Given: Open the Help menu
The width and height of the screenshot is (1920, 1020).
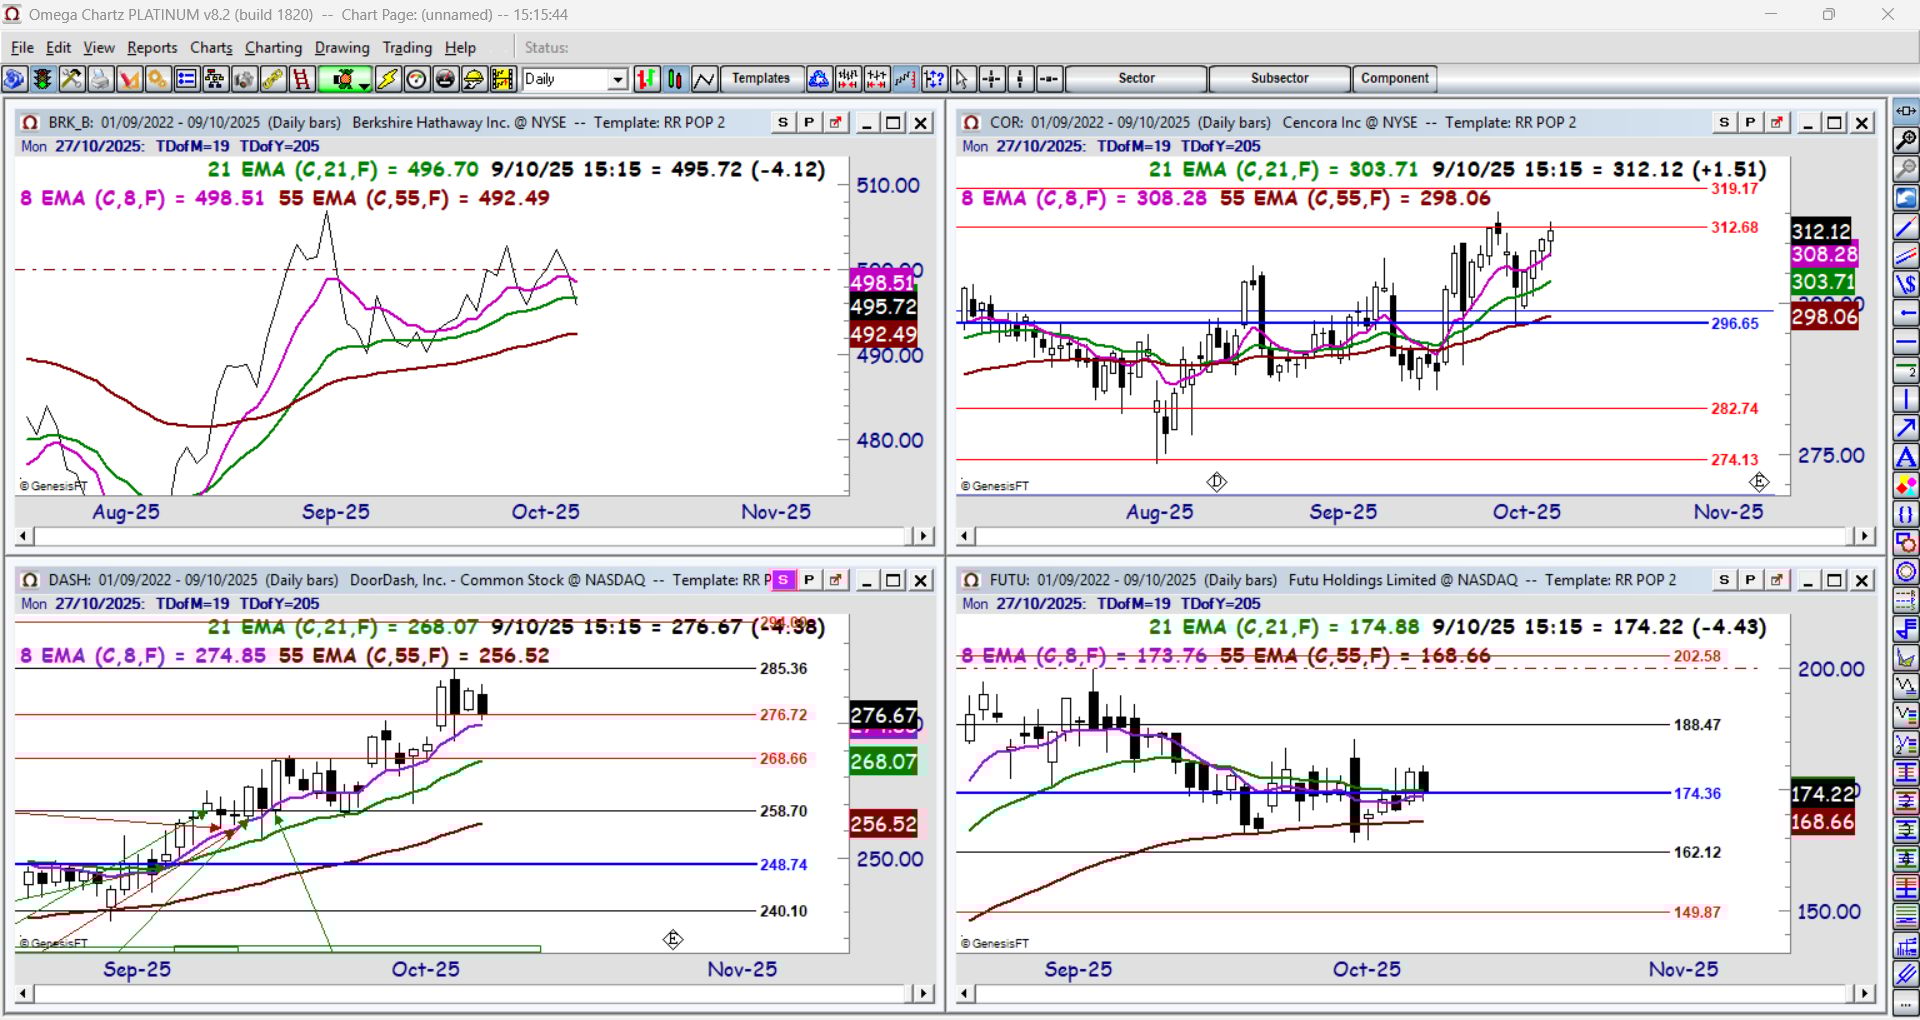Looking at the screenshot, I should point(460,48).
